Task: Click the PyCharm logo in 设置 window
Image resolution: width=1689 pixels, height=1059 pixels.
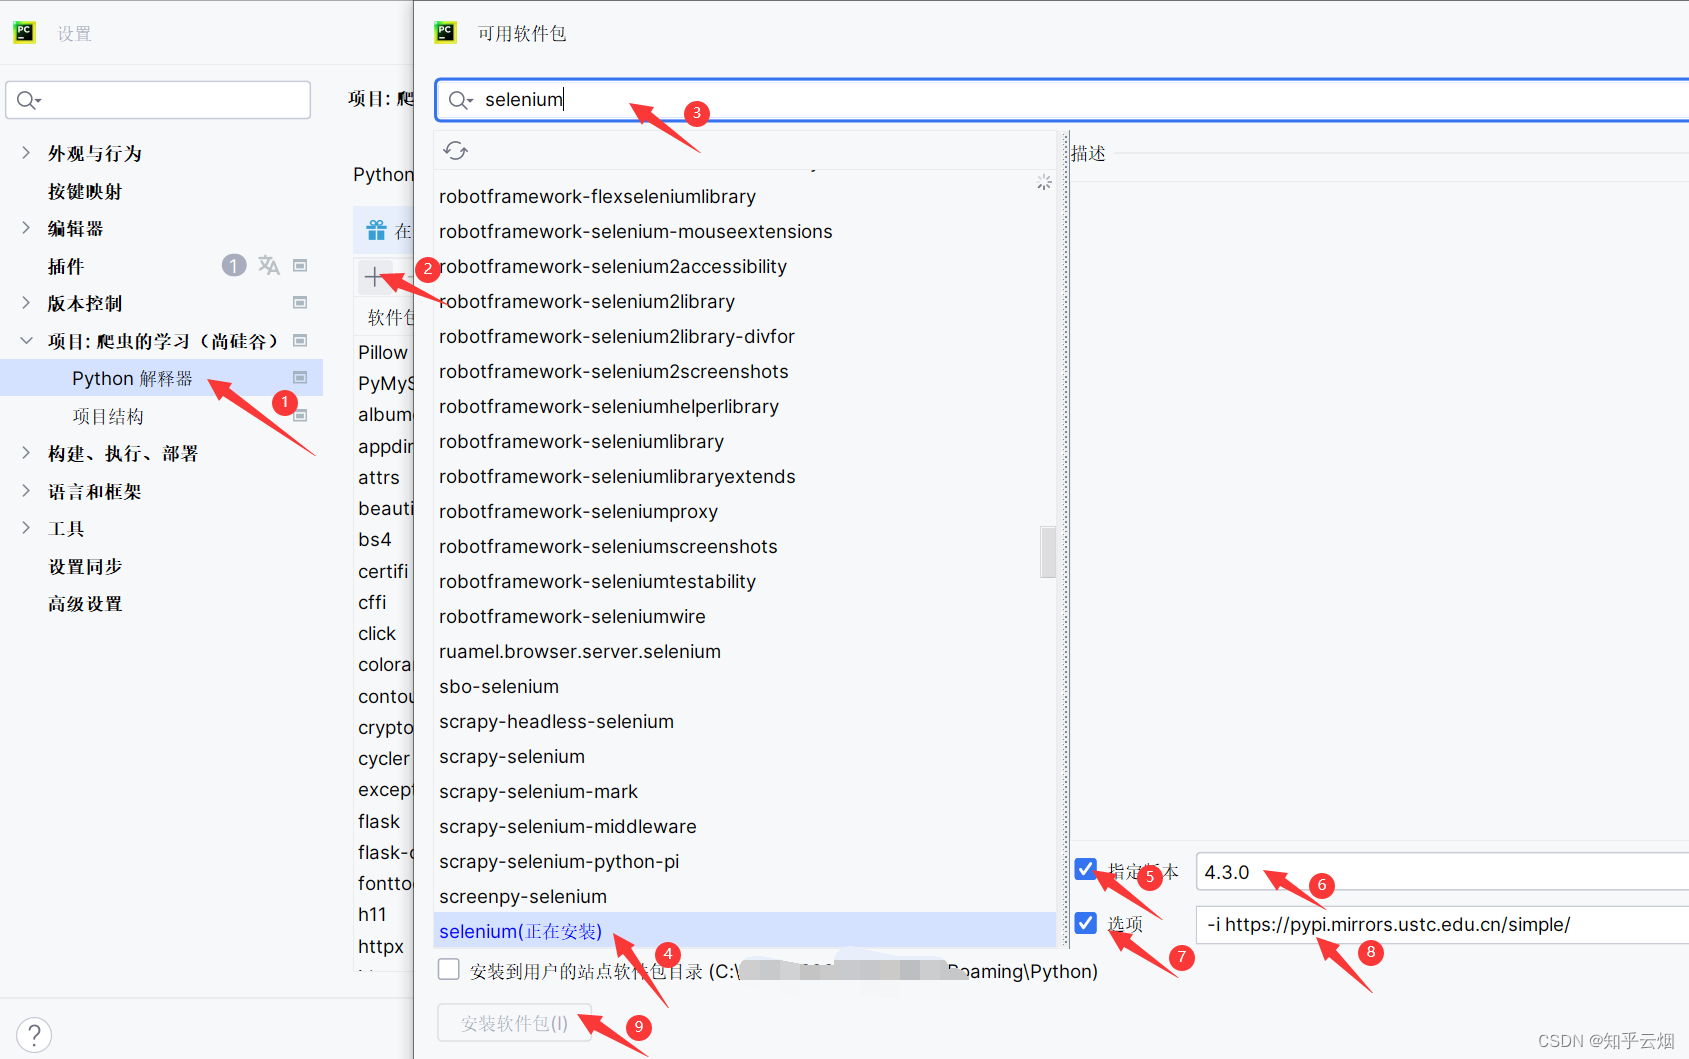Action: tap(24, 32)
